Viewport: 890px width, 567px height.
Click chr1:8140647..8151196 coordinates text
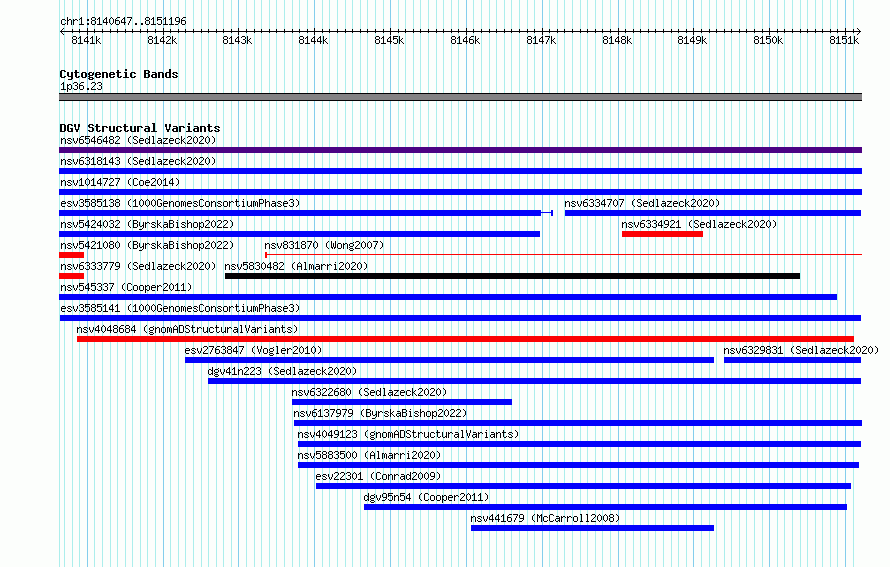pyautogui.click(x=123, y=21)
